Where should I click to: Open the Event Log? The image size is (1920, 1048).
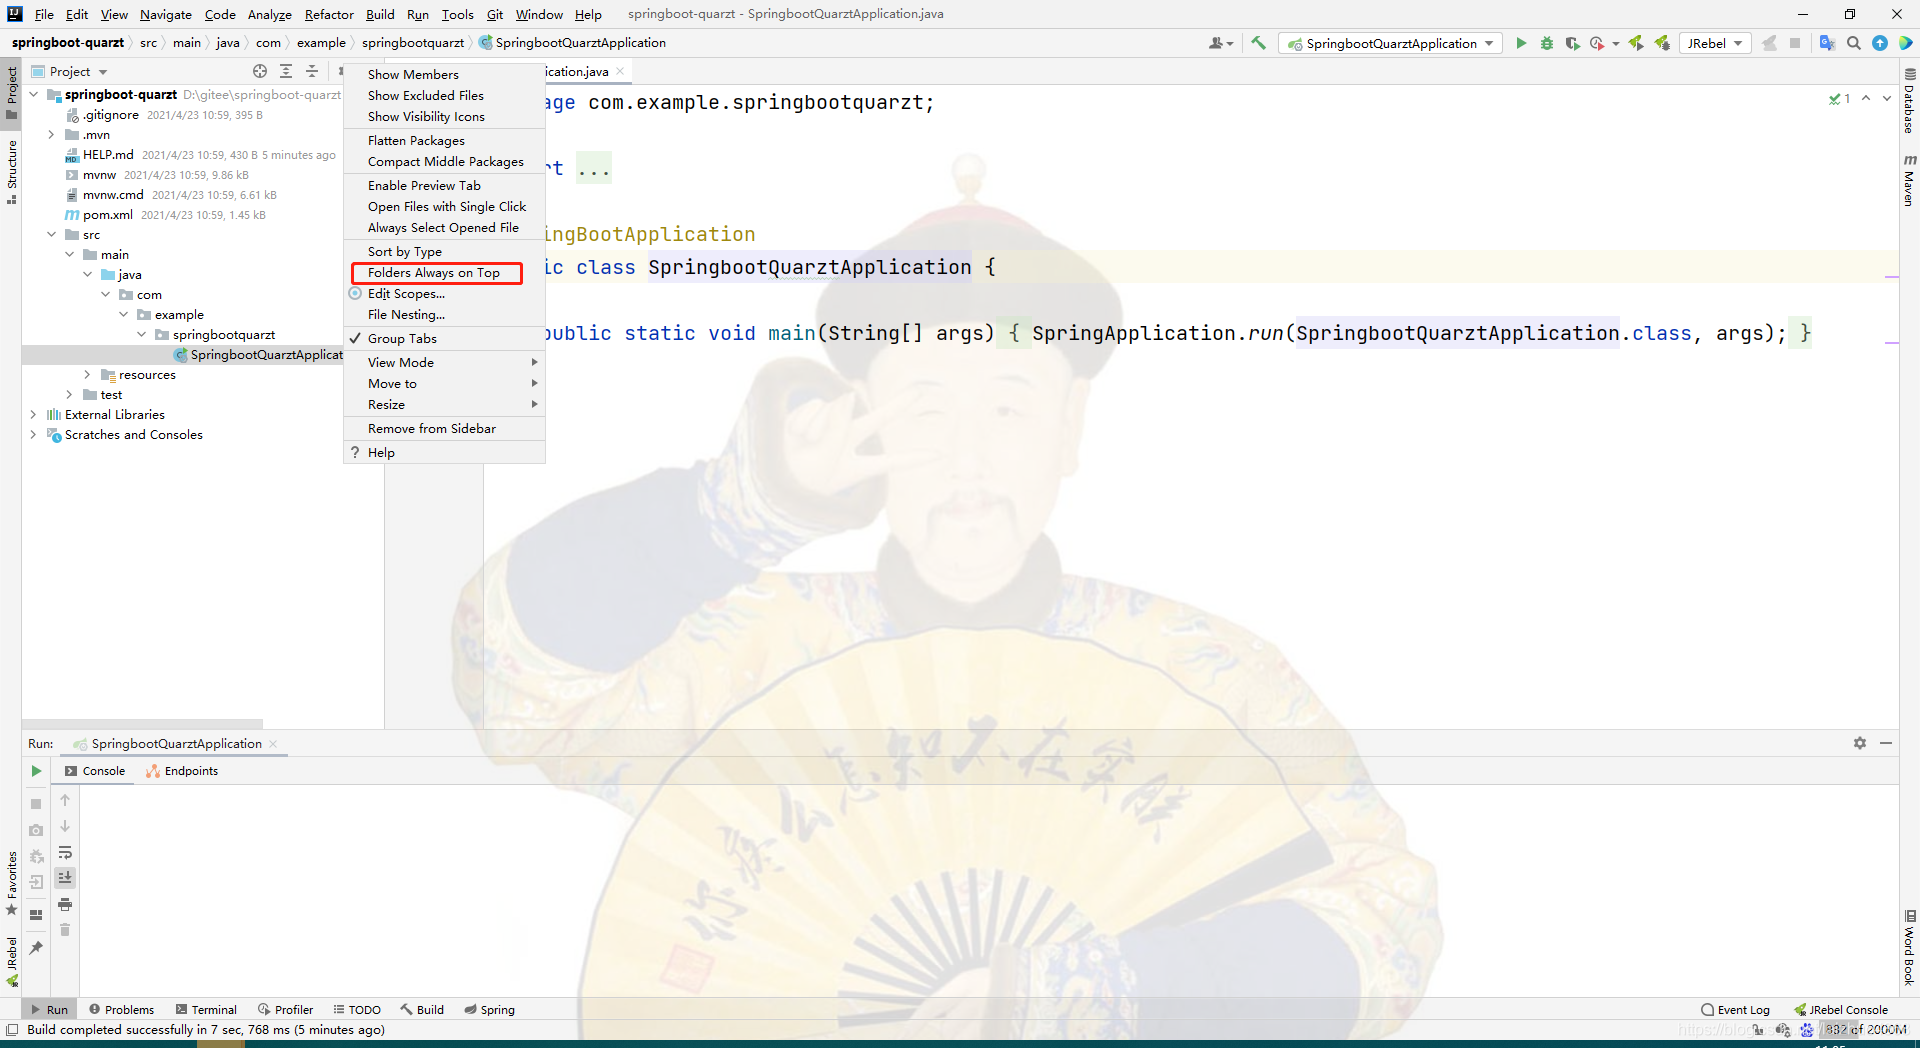[1735, 1009]
